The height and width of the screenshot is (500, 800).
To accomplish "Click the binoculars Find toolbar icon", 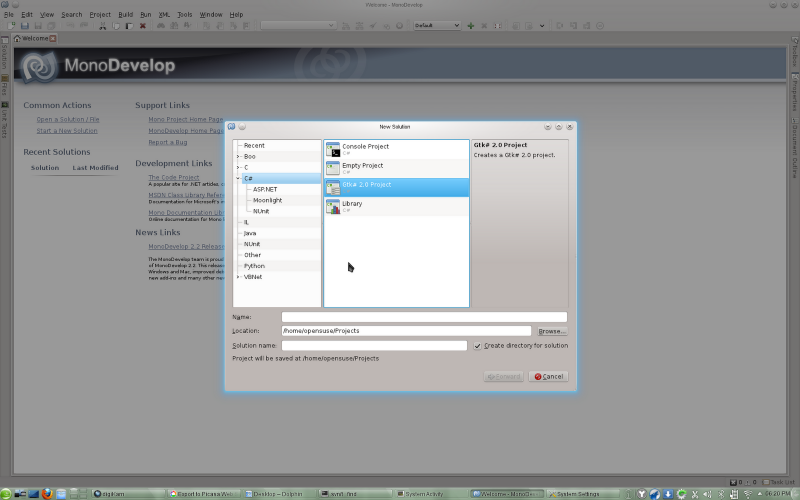I will coord(161,26).
